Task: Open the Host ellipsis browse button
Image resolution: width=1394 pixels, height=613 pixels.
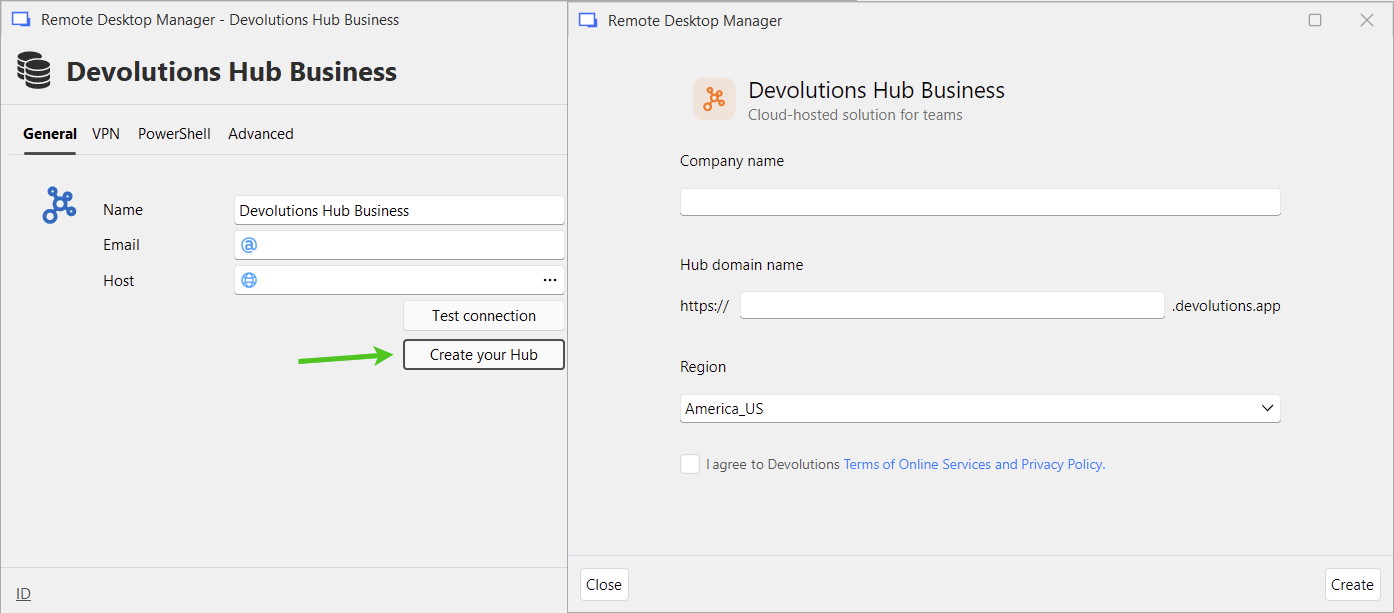Action: pyautogui.click(x=550, y=280)
